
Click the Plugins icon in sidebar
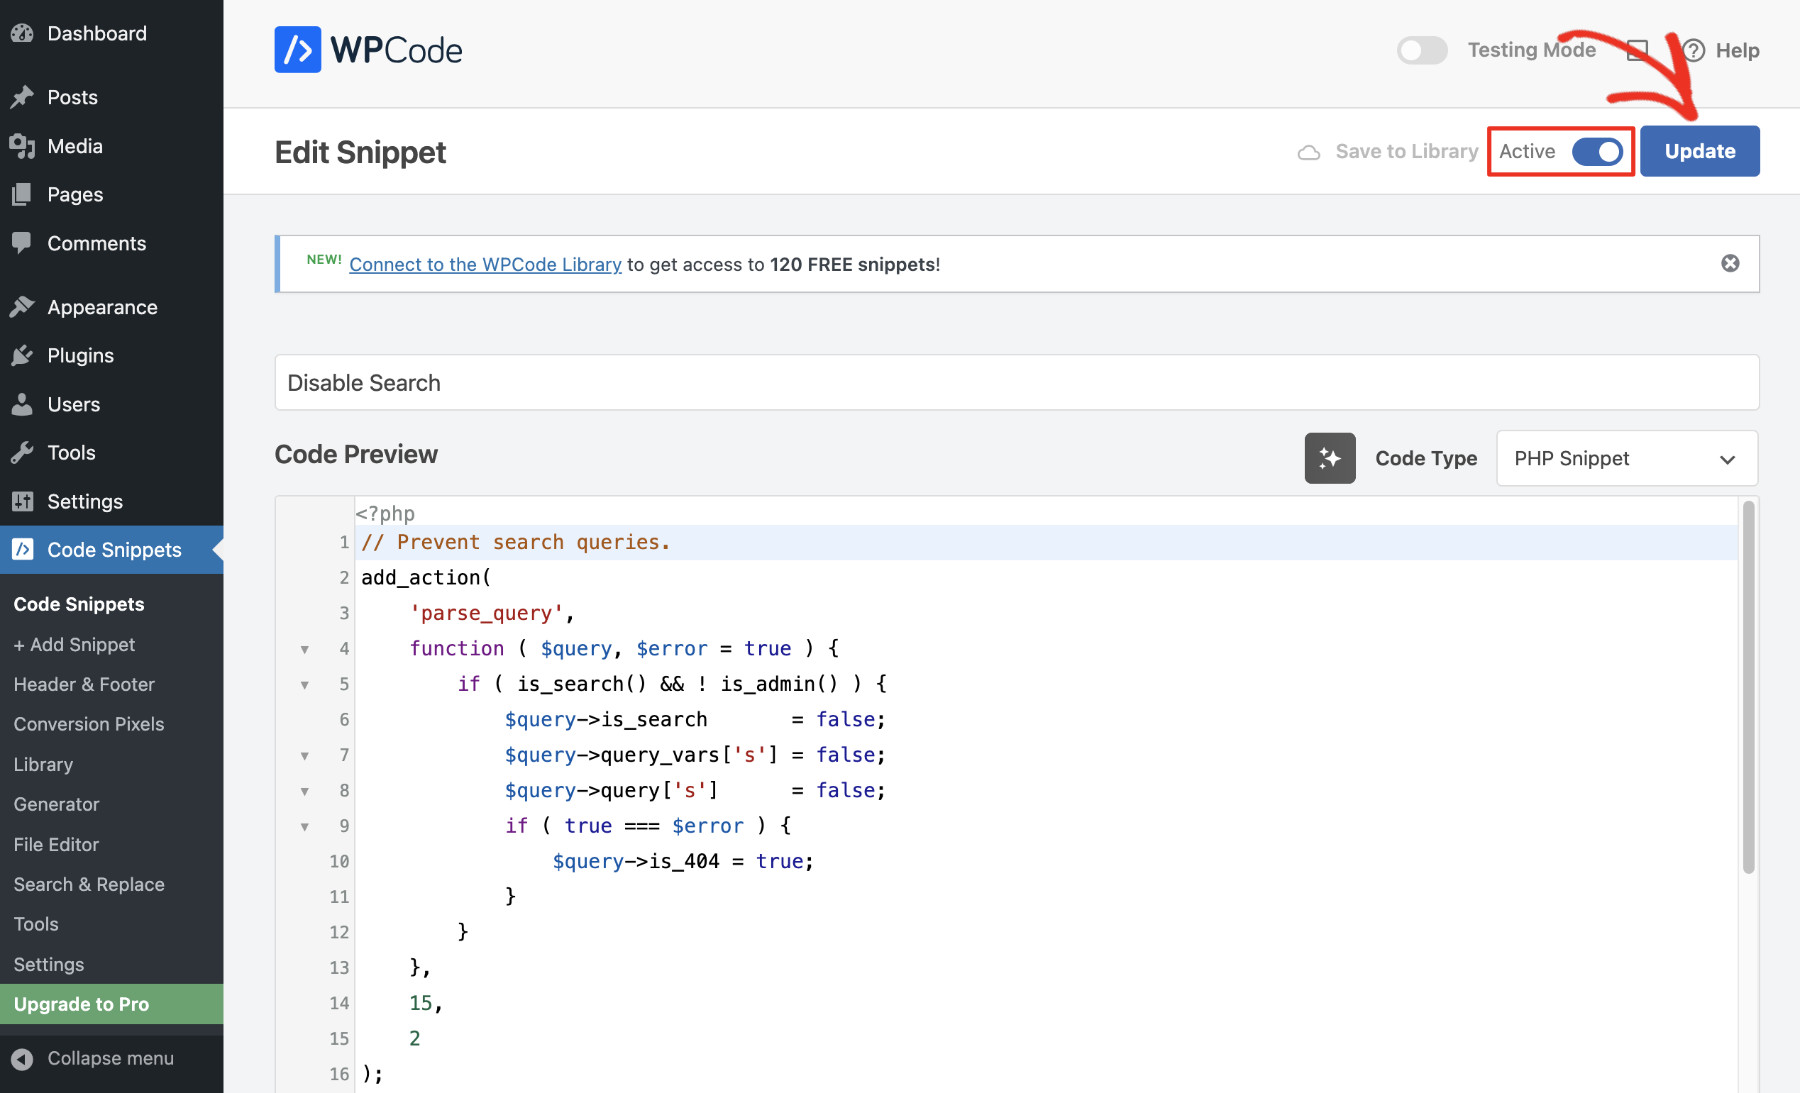coord(22,356)
